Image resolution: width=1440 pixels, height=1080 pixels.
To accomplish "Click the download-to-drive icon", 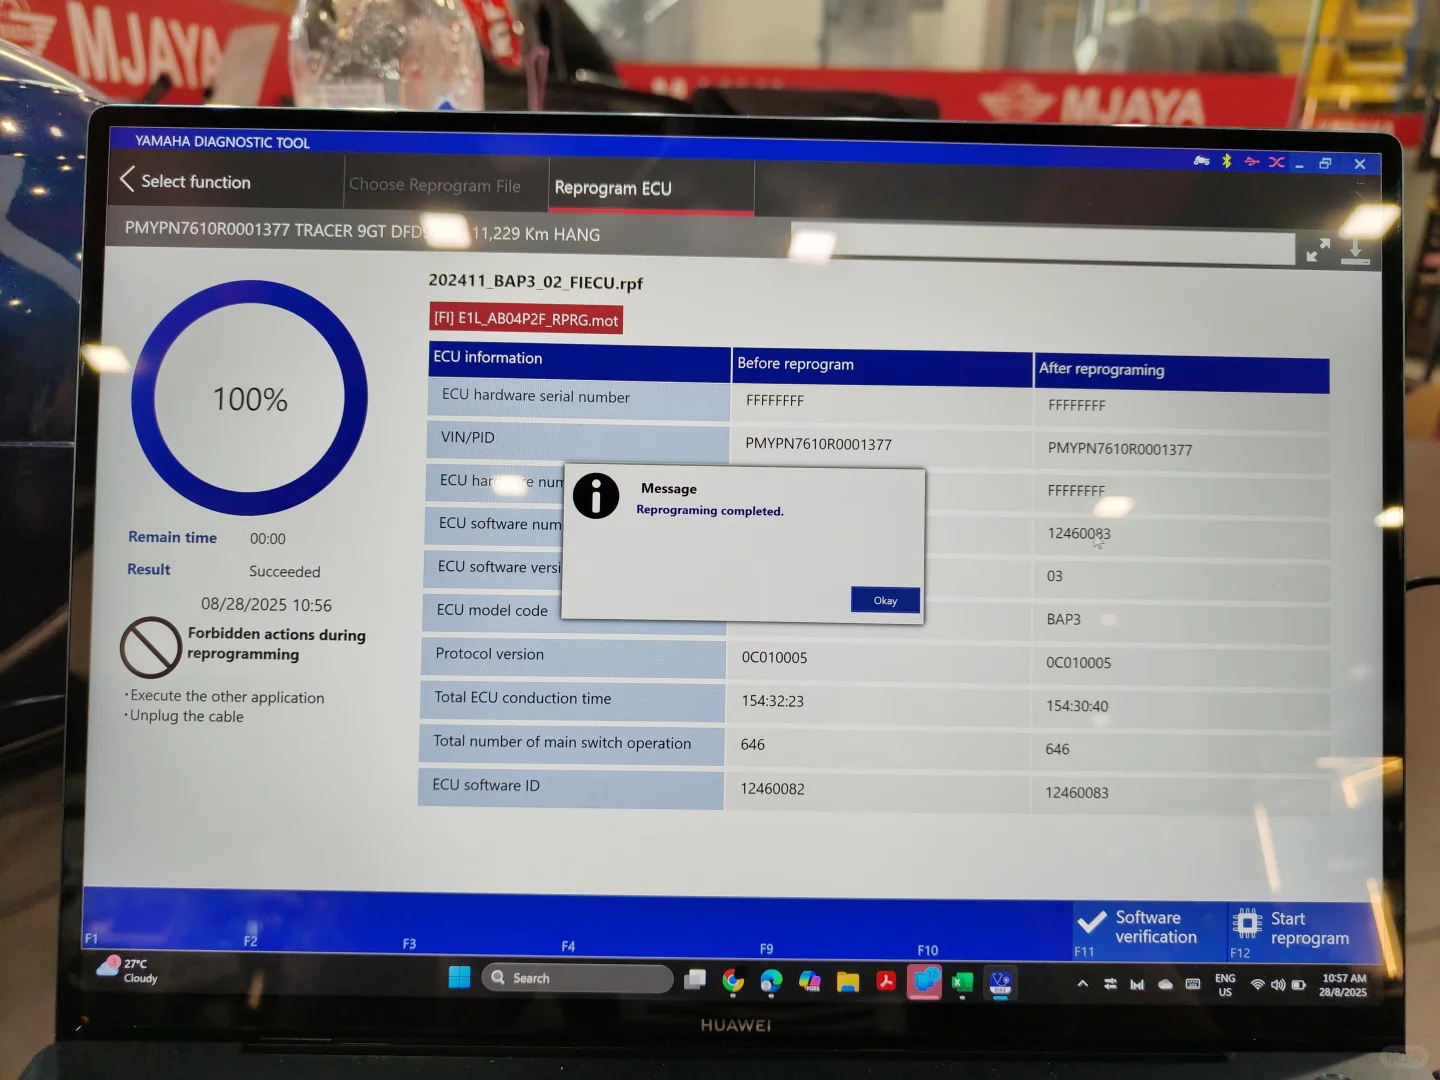I will click(1355, 251).
